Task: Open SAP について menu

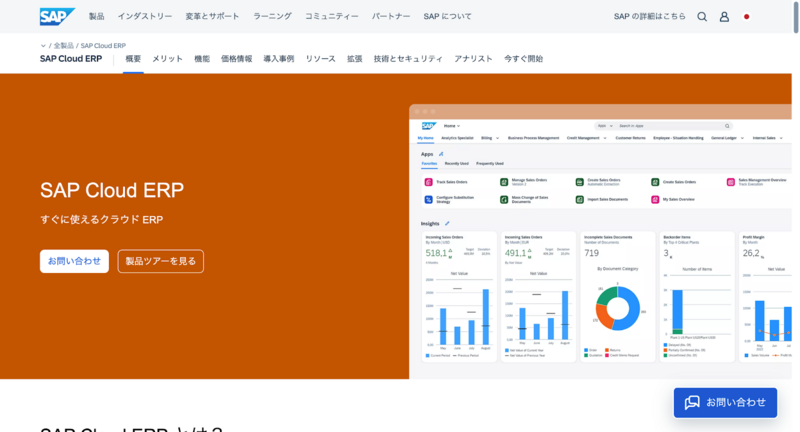Action: click(447, 16)
